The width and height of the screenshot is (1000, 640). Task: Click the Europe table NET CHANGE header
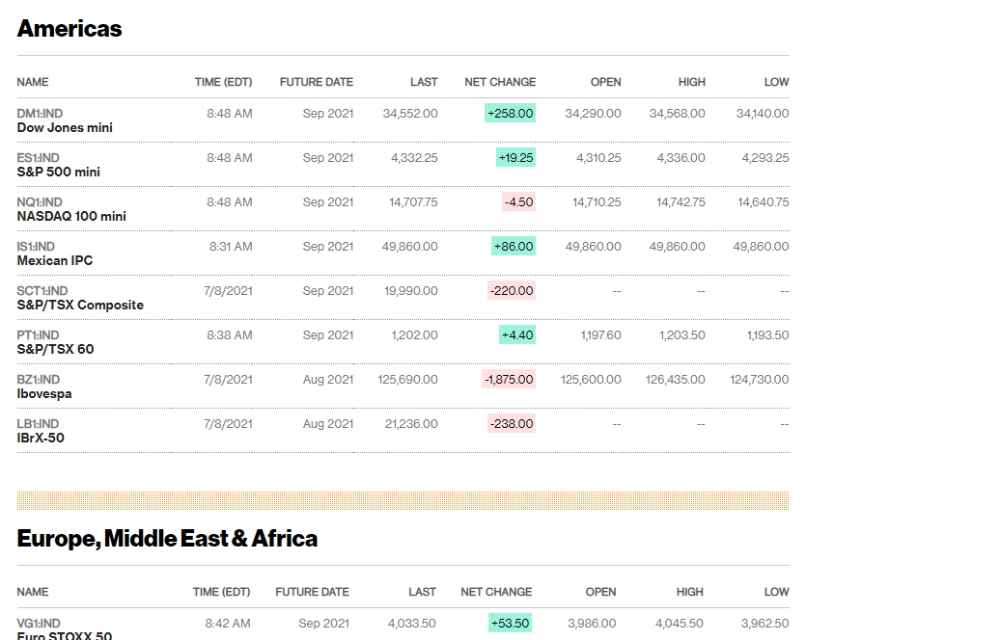click(496, 592)
